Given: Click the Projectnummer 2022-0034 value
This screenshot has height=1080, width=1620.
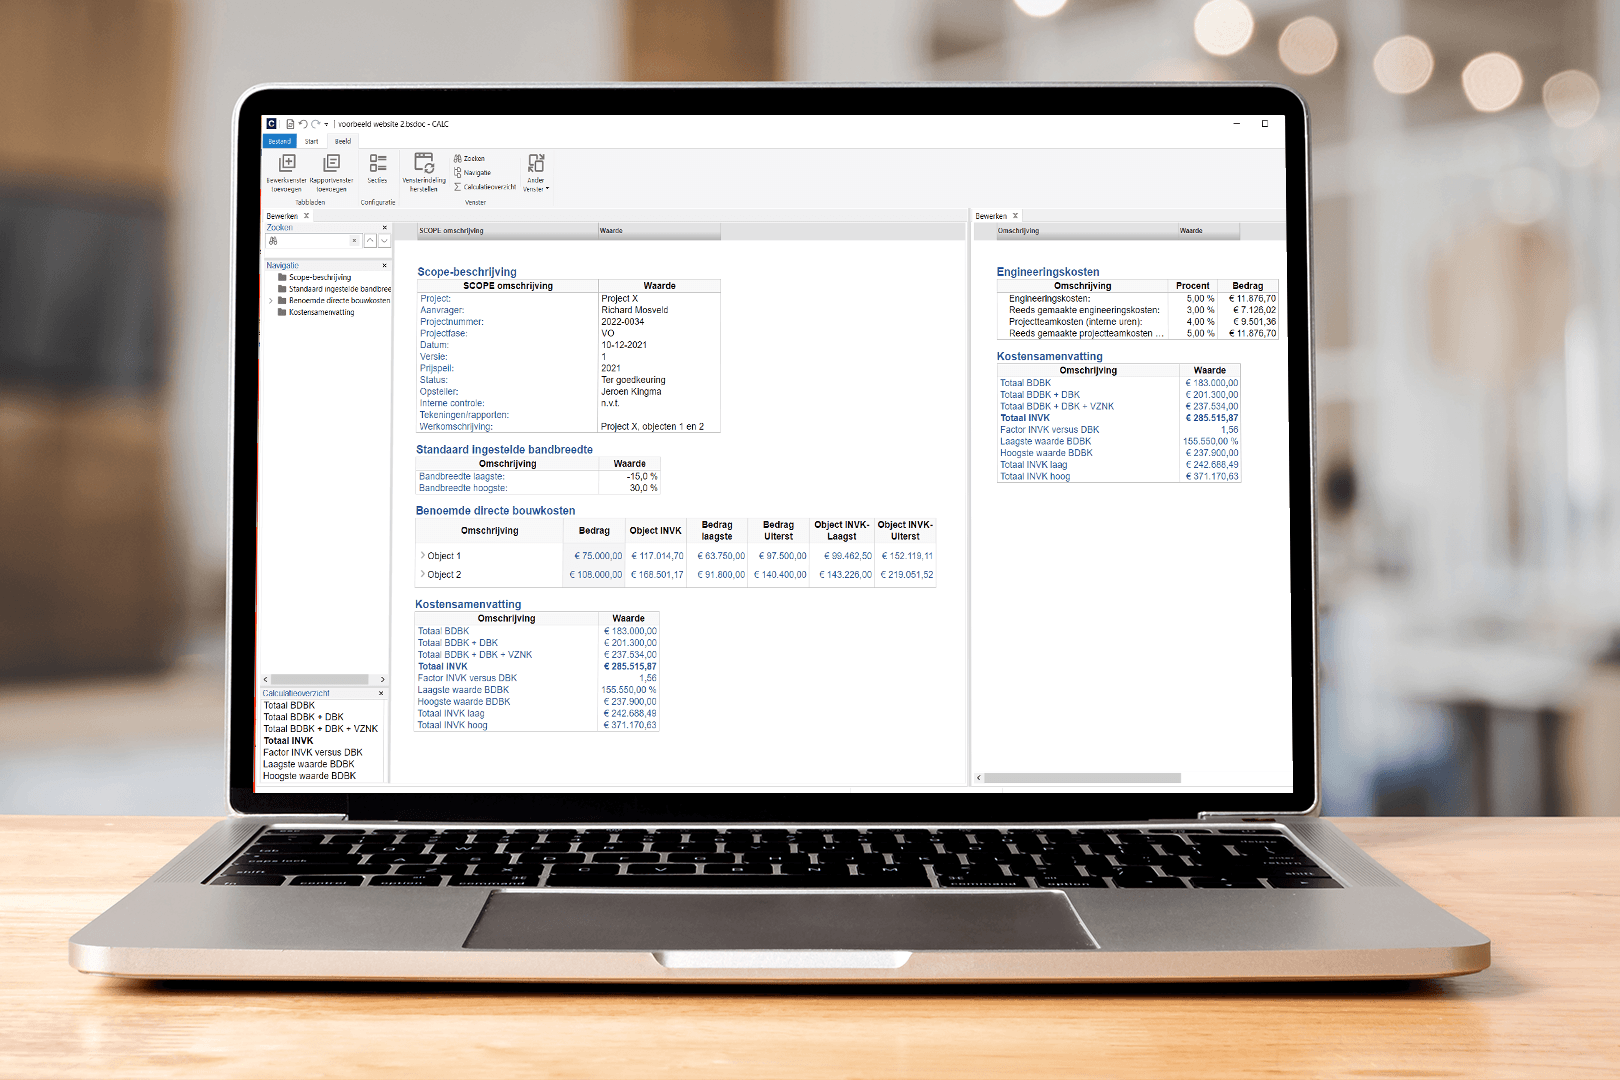Looking at the screenshot, I should point(622,322).
